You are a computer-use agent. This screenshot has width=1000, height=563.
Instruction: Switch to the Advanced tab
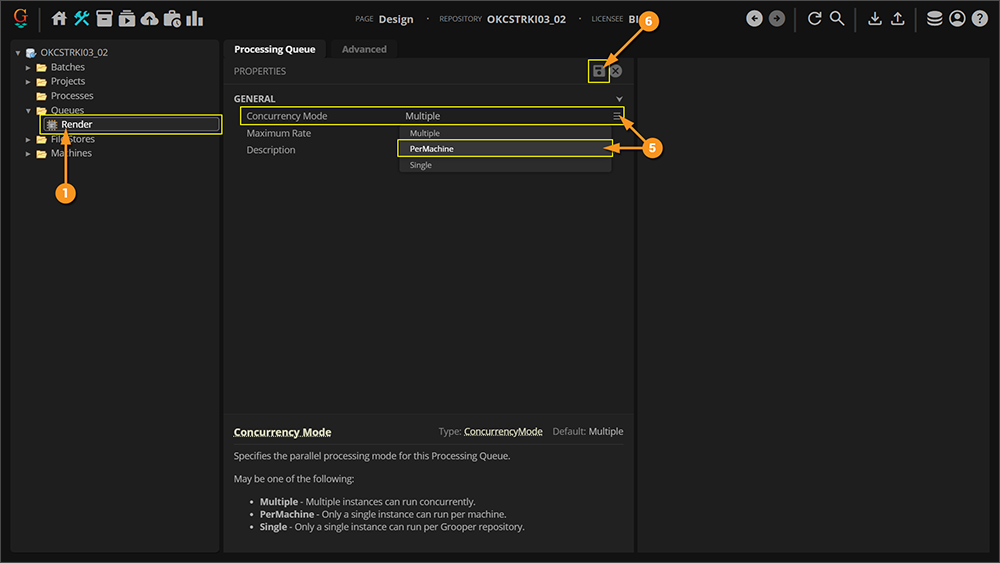364,49
